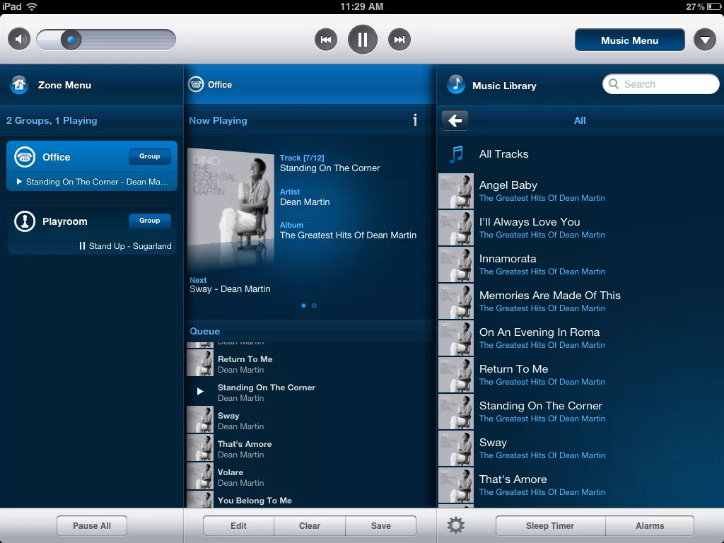Click the All heading in Music Library
Viewport: 724px width, 543px height.
click(579, 121)
